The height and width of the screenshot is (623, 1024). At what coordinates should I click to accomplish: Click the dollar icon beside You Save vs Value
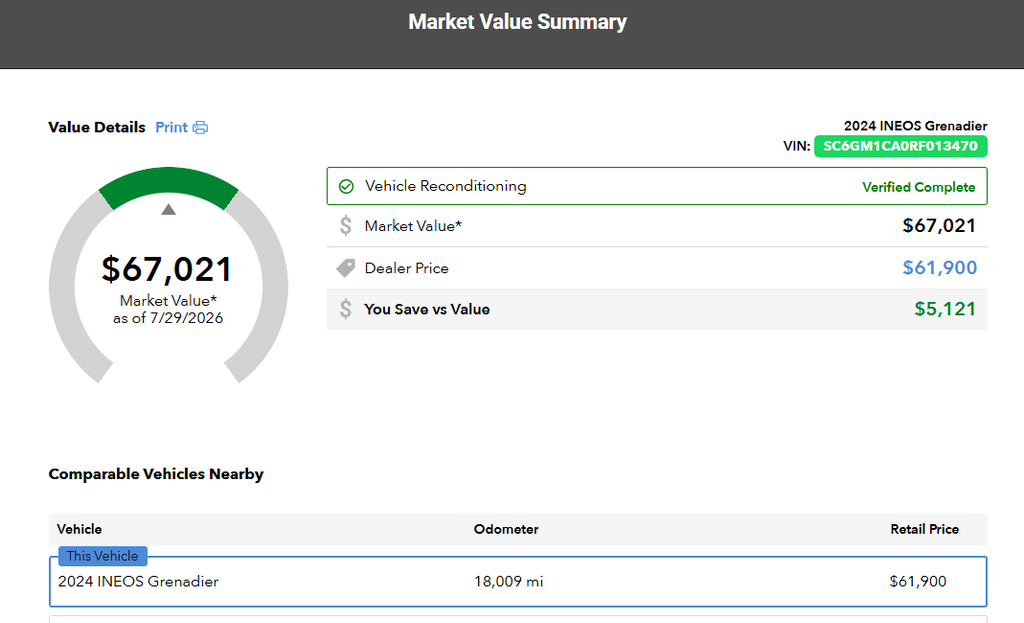[345, 309]
